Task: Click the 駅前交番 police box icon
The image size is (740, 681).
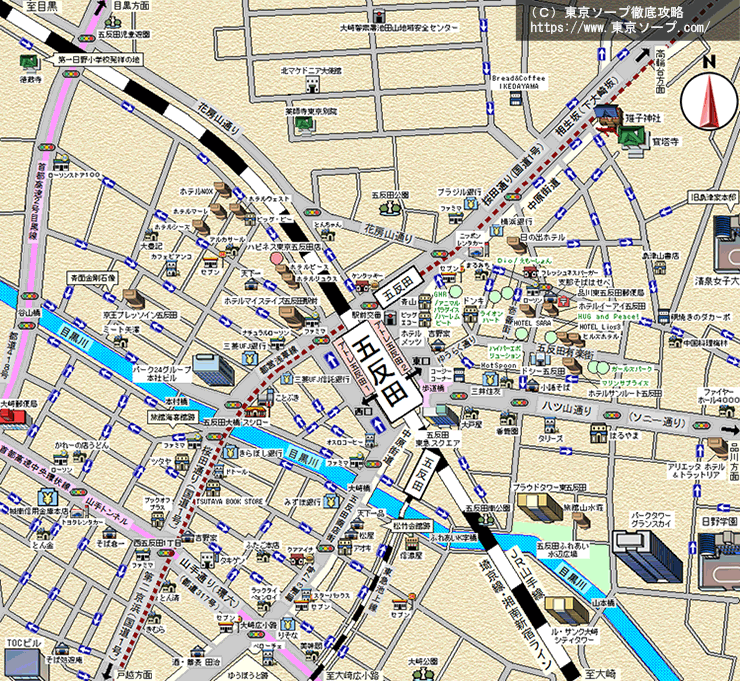Action: (x=390, y=317)
